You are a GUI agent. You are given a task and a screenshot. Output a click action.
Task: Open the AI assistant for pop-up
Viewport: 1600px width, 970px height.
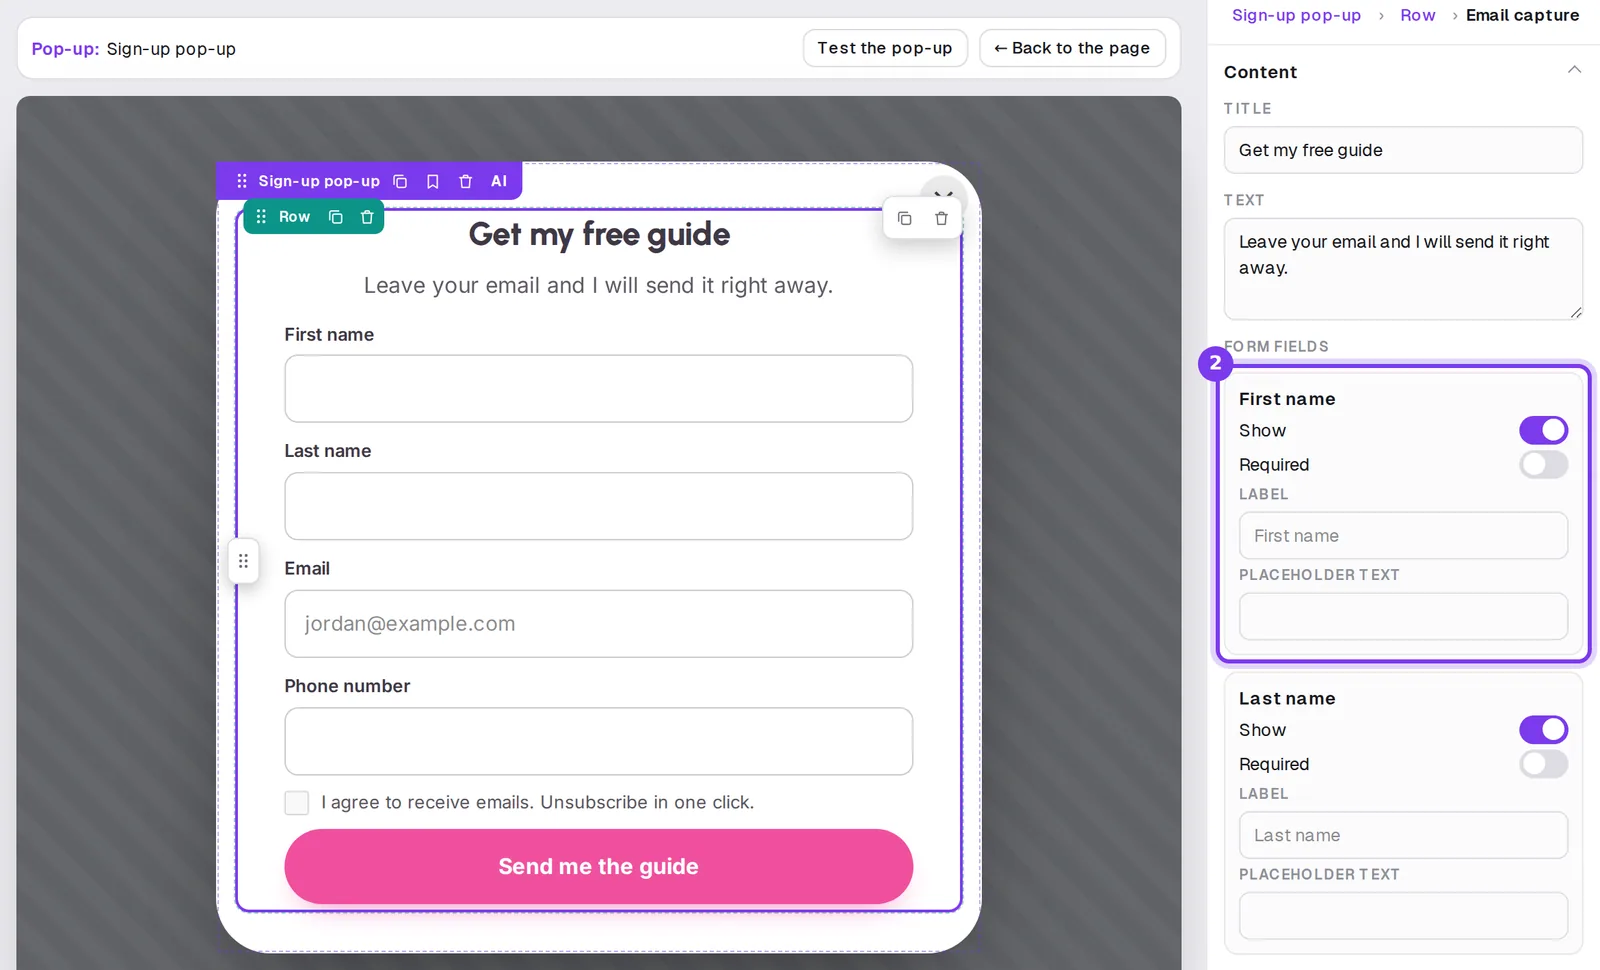[x=499, y=181]
